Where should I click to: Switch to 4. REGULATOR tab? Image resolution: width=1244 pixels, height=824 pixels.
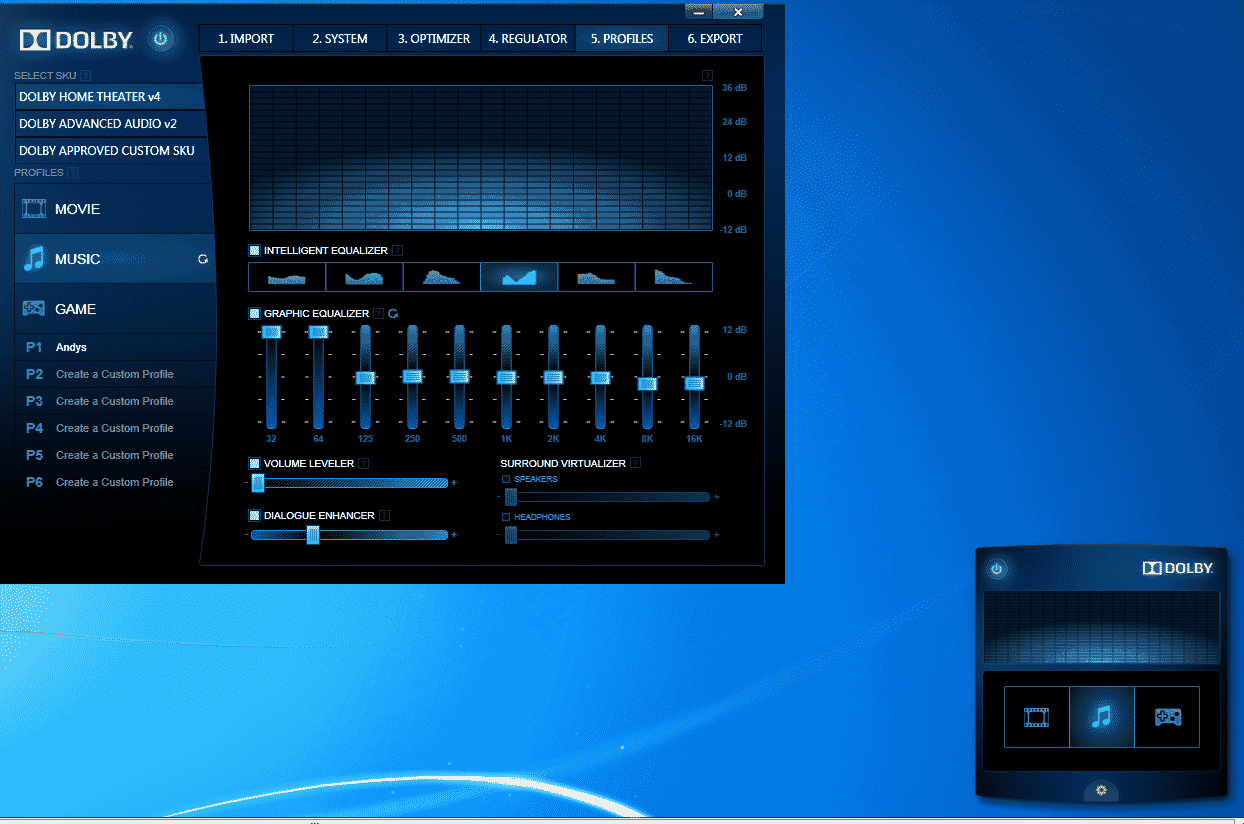(528, 39)
